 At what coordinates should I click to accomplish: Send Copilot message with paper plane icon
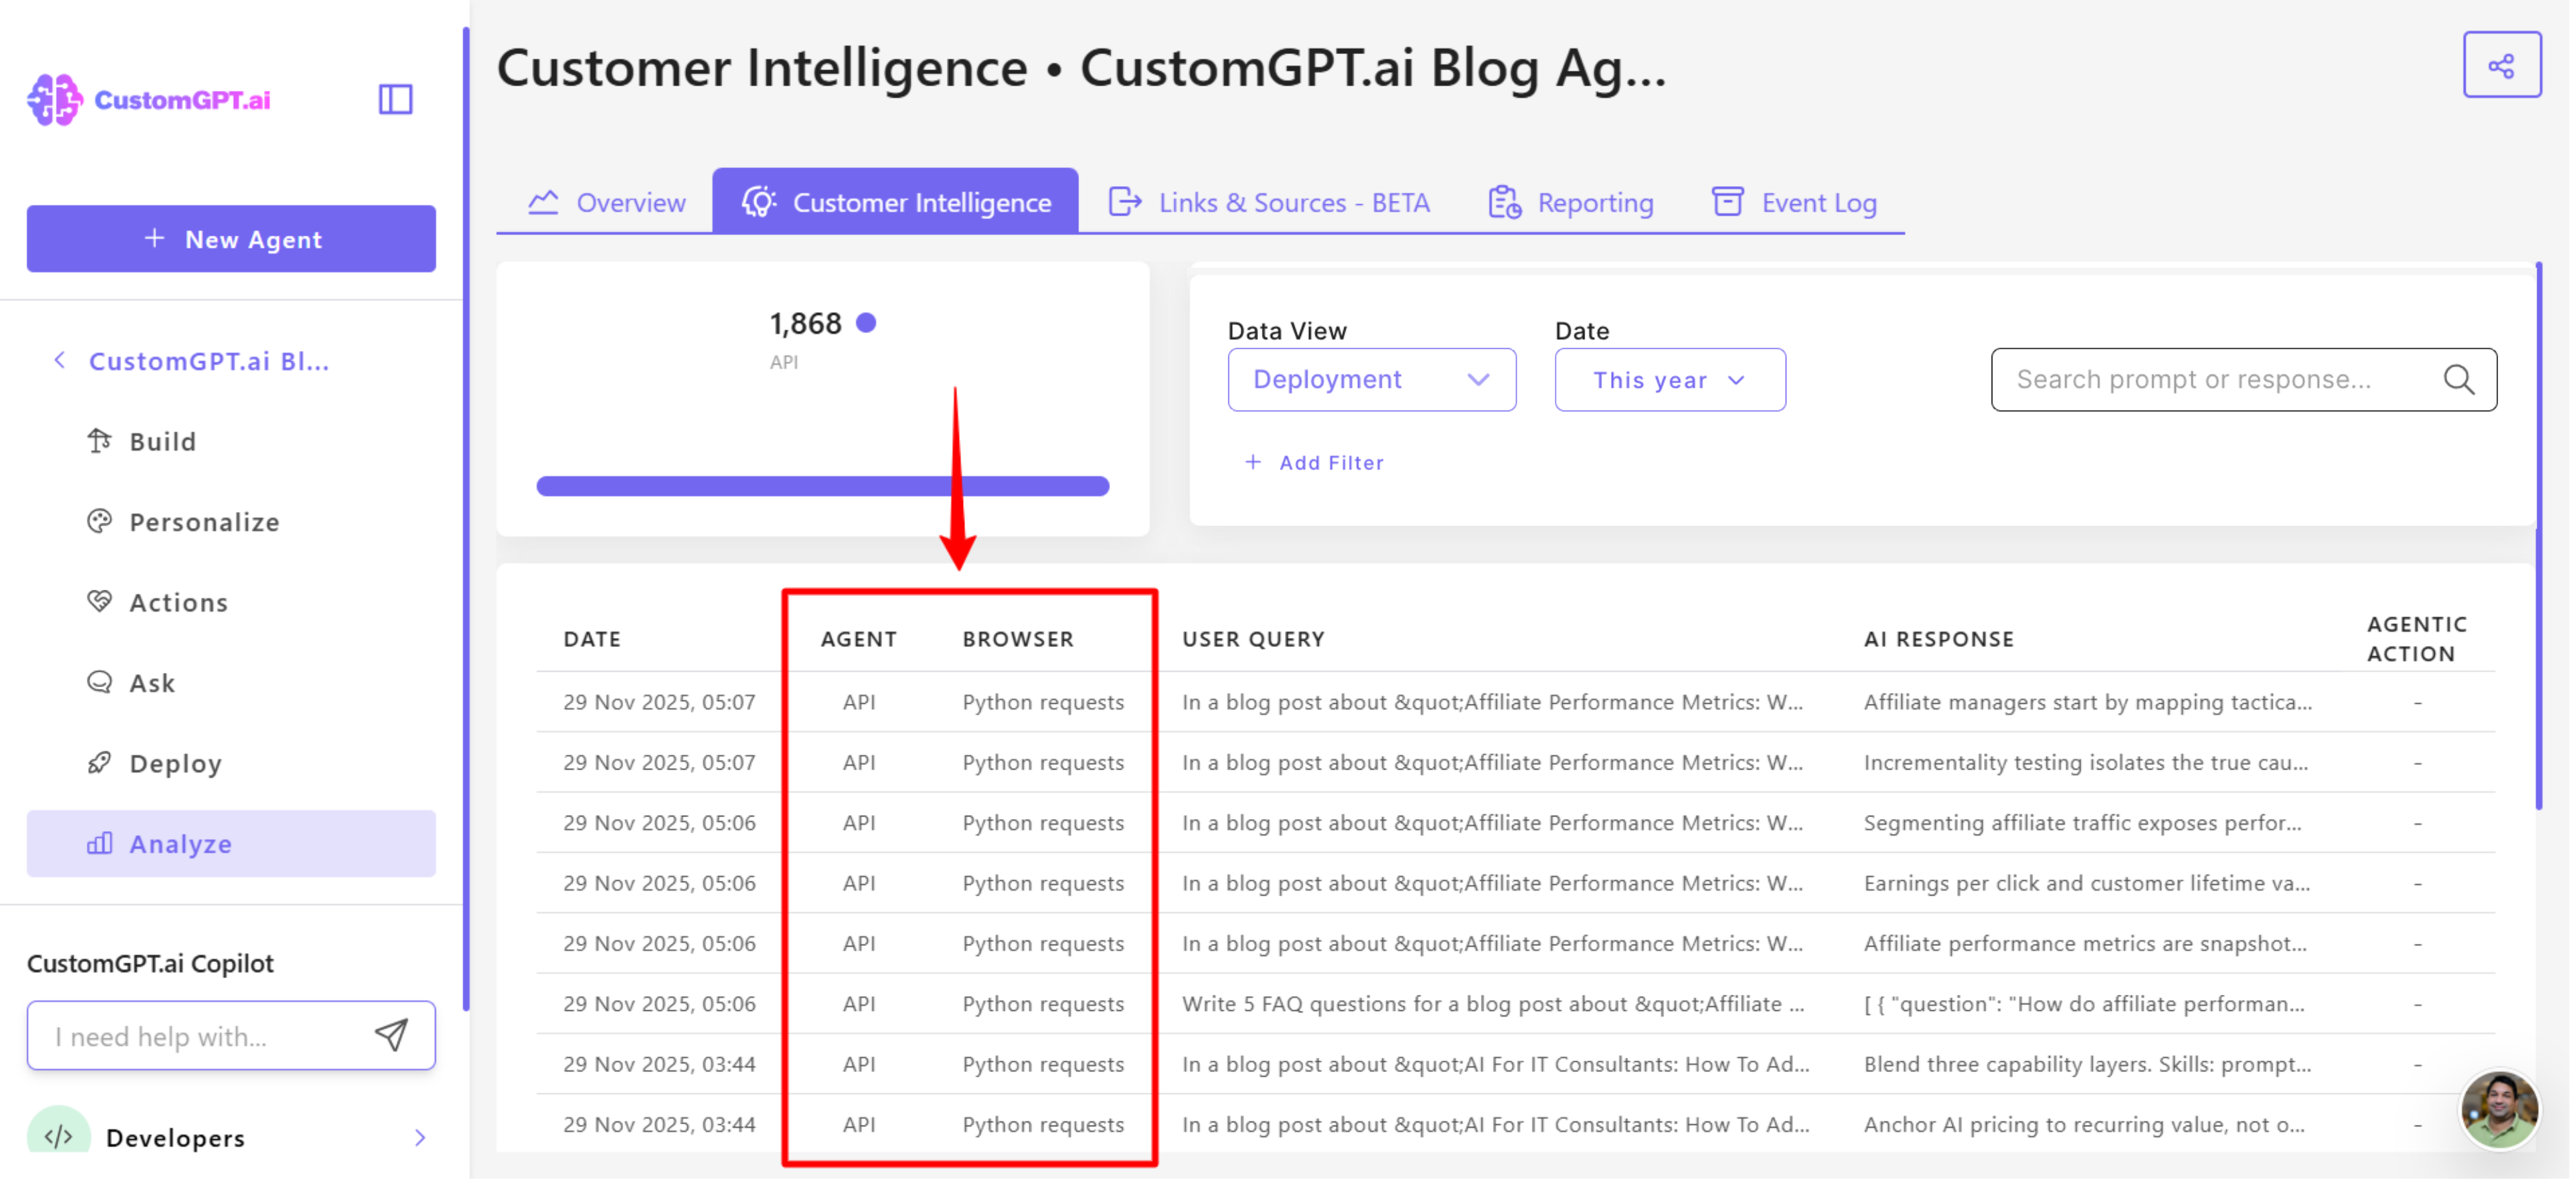391,1035
